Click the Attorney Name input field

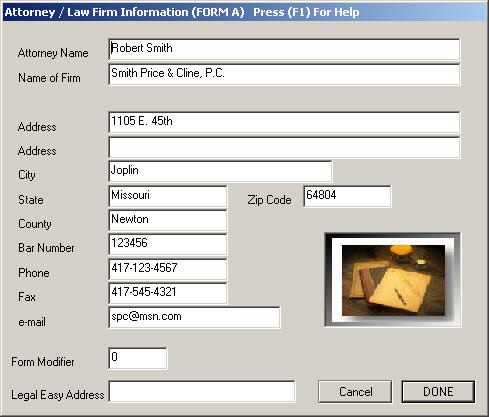point(284,49)
